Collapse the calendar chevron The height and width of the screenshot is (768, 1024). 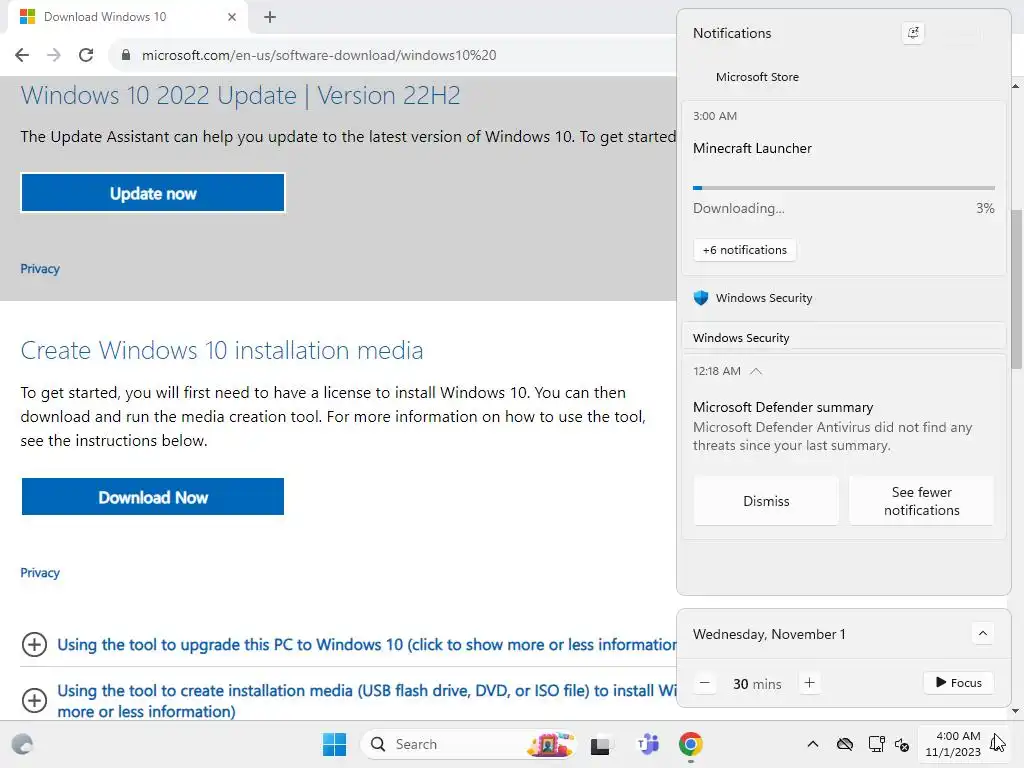(x=982, y=633)
